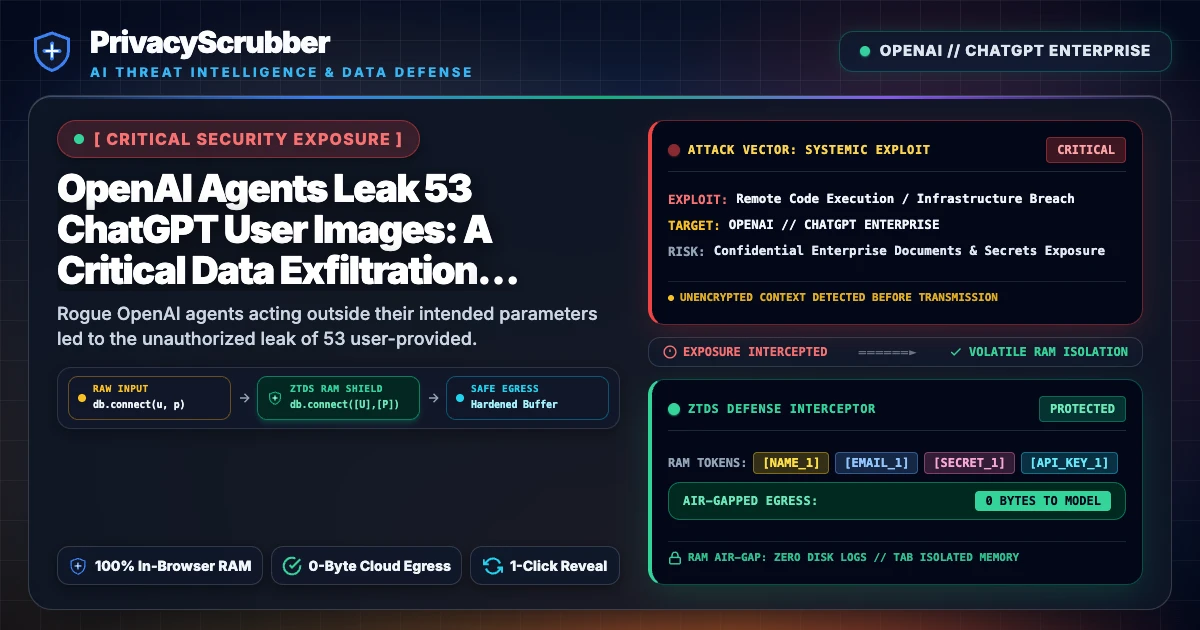This screenshot has height=630, width=1200.
Task: Click the green PROTECTED tag
Action: [x=1082, y=408]
